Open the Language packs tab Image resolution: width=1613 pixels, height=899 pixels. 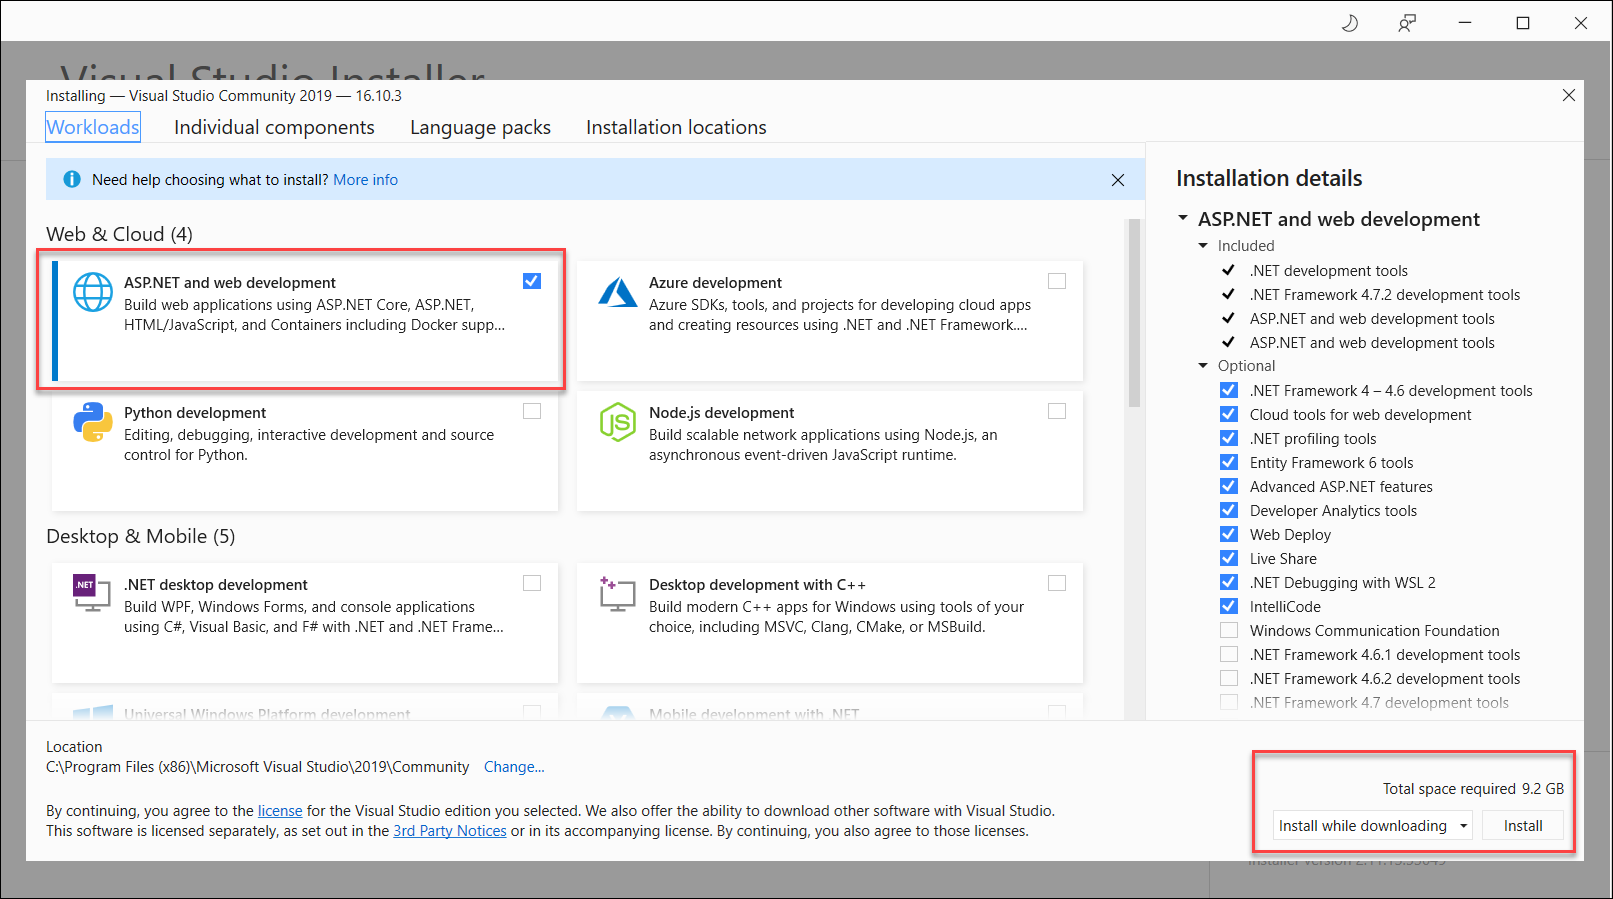[480, 127]
